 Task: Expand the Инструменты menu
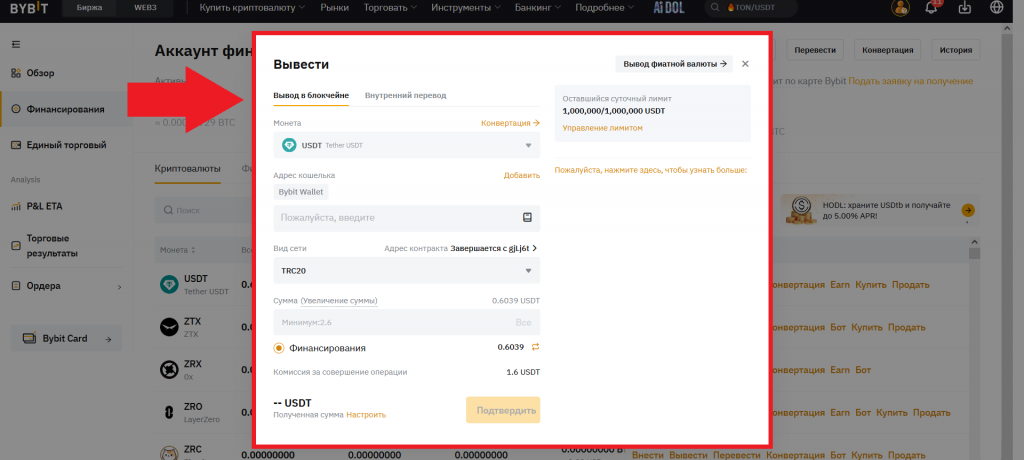(466, 8)
